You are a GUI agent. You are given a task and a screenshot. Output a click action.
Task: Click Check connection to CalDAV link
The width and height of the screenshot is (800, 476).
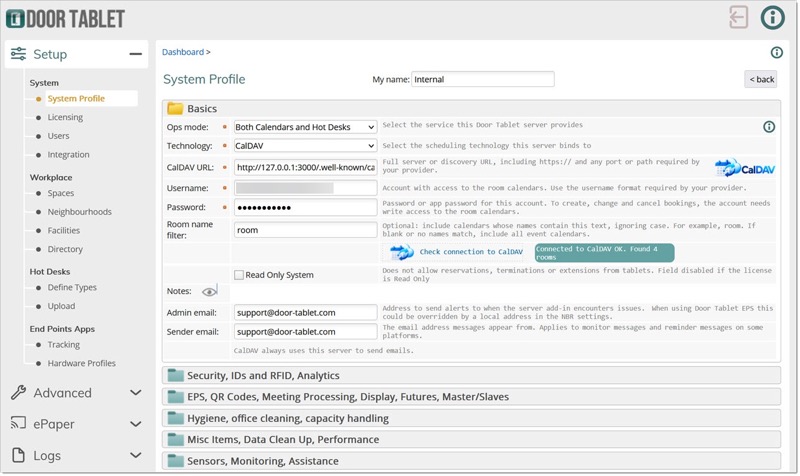(x=471, y=252)
